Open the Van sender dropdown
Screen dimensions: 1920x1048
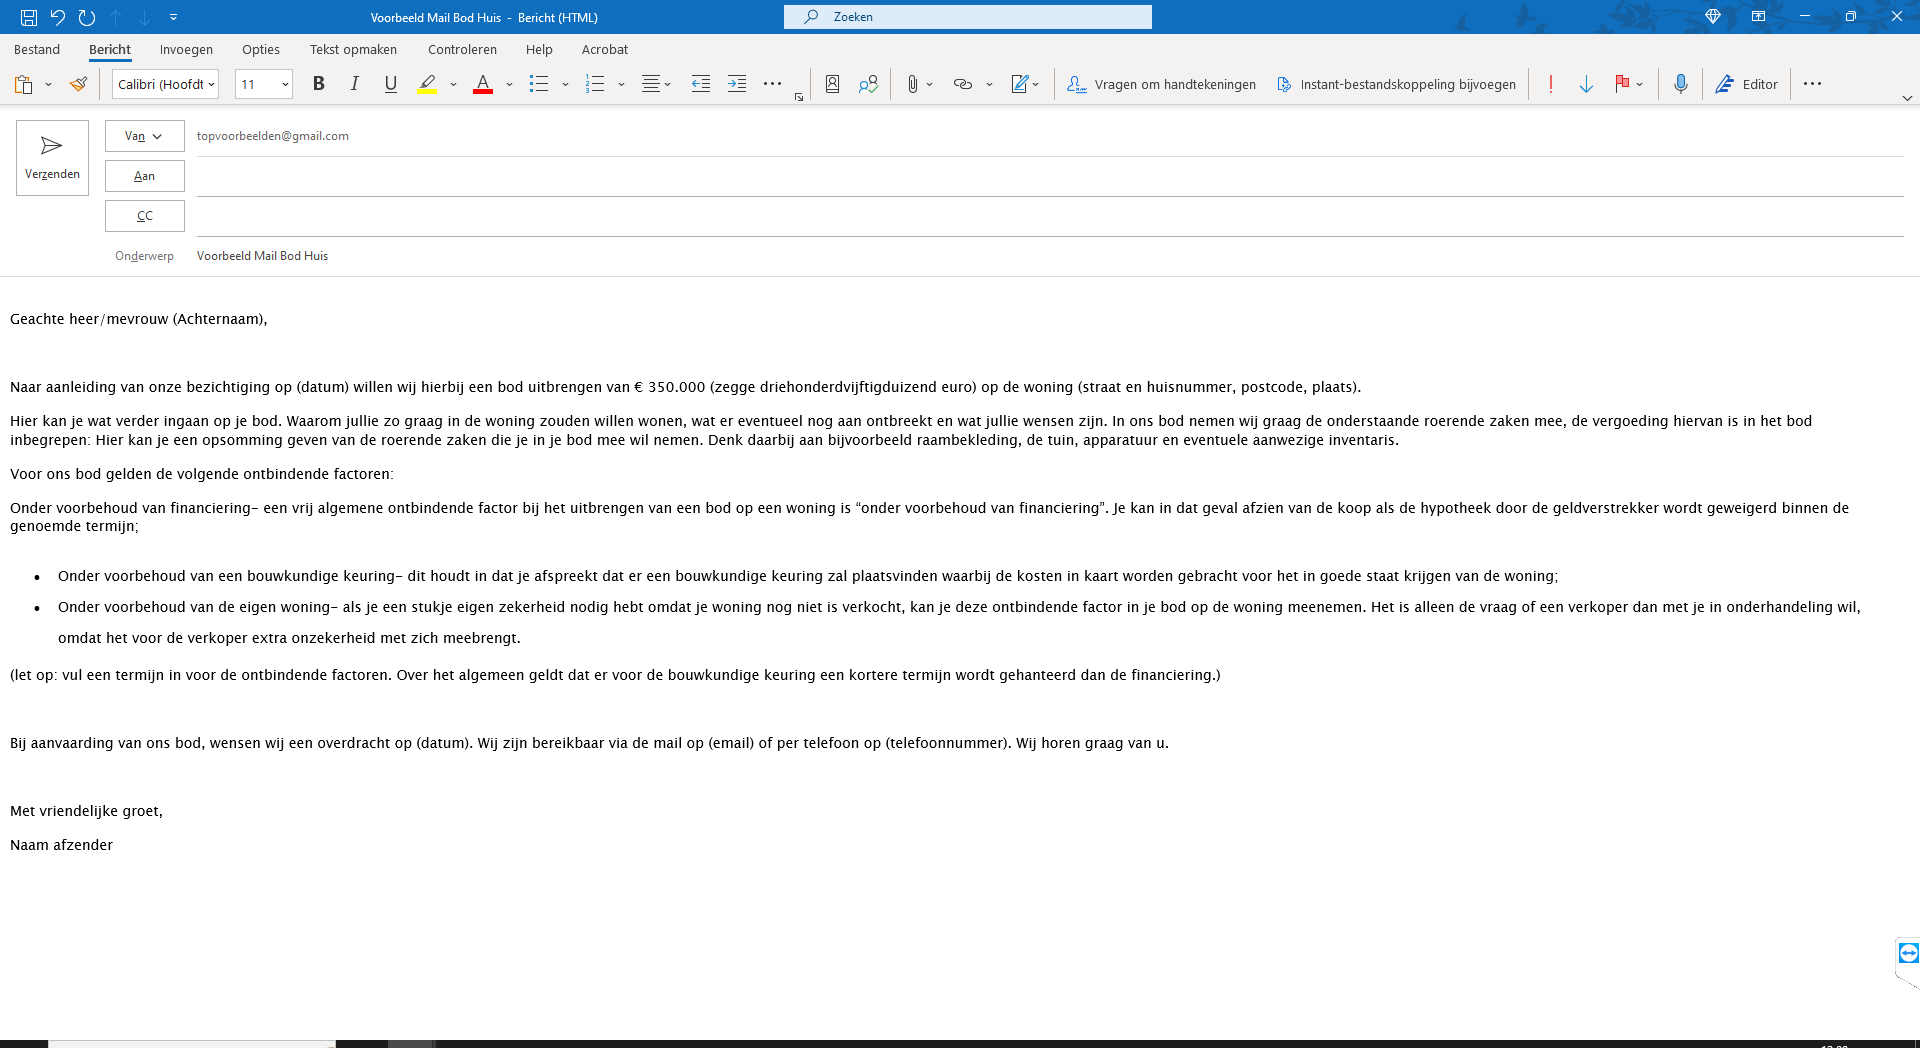144,136
